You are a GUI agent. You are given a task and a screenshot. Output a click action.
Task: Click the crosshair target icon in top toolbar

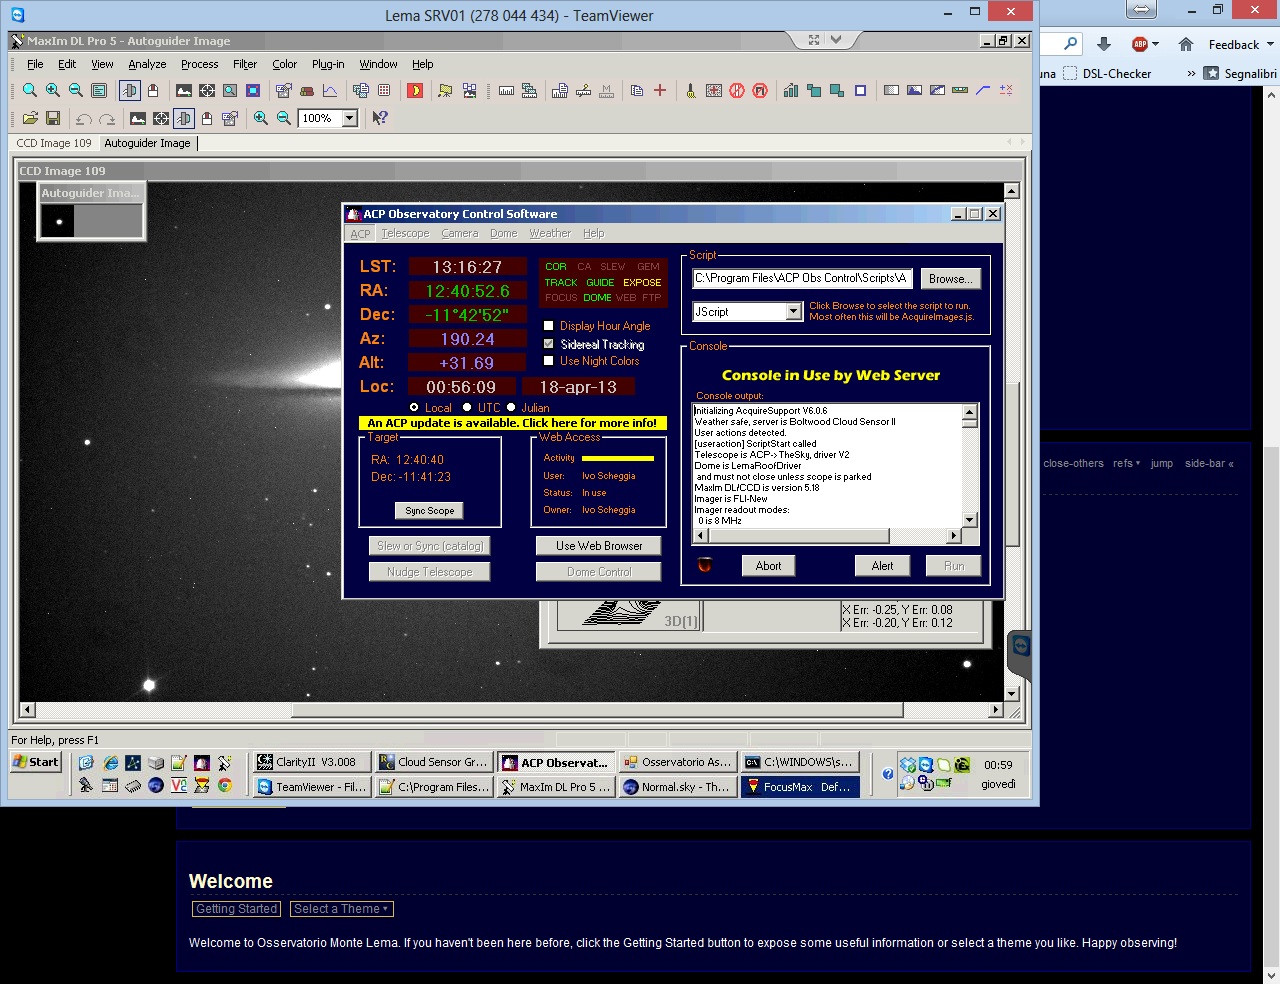point(207,91)
